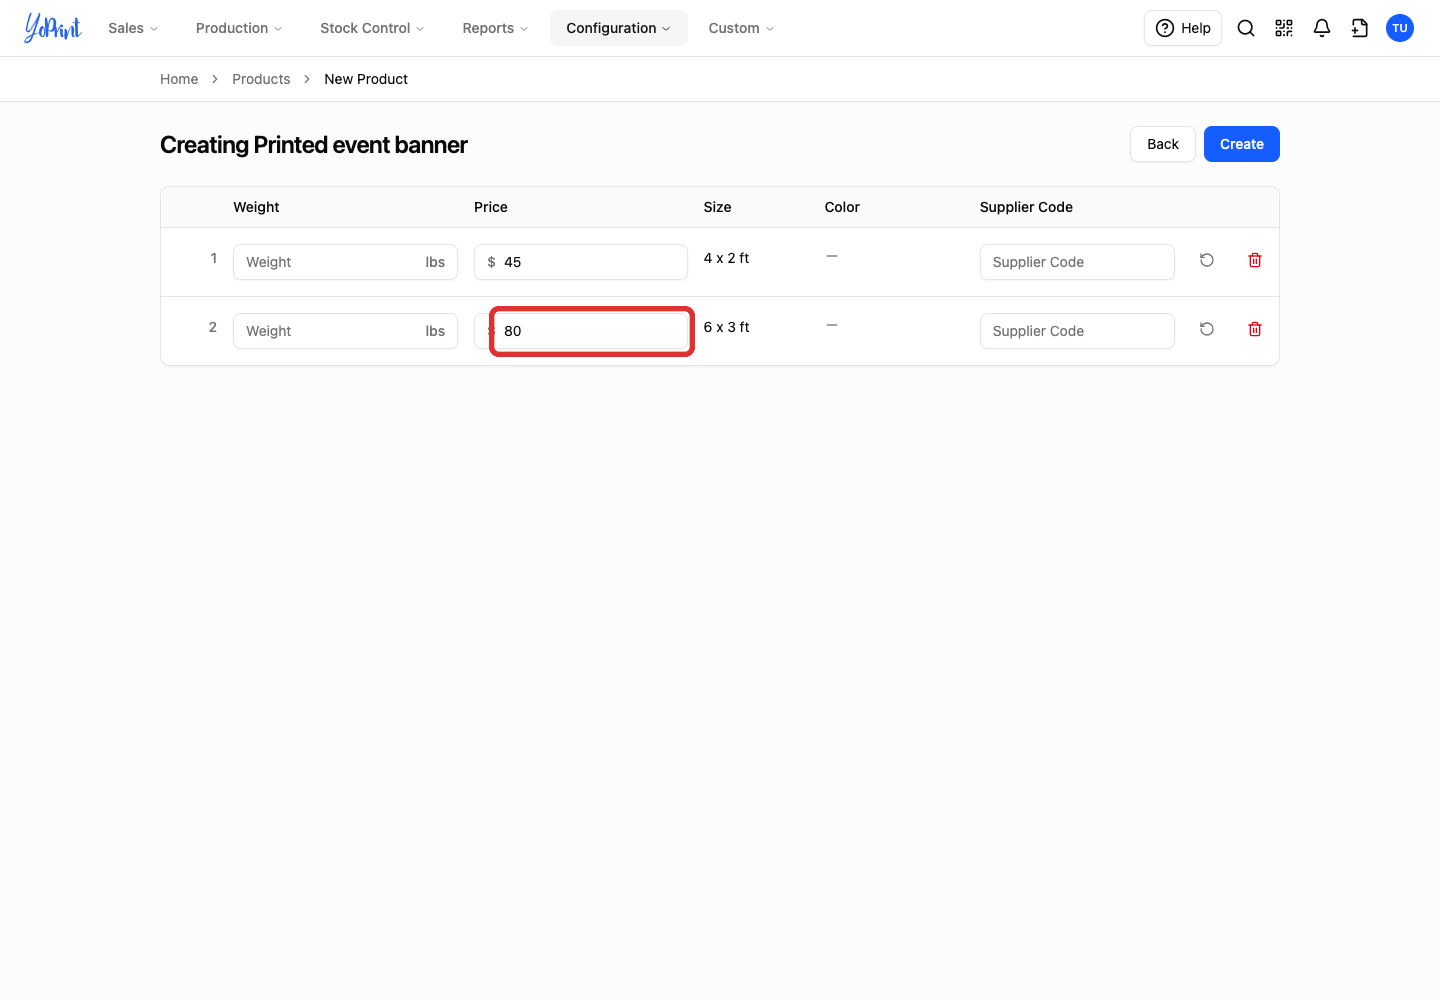Go to Products breadcrumb
Image resolution: width=1440 pixels, height=1000 pixels.
pos(261,79)
